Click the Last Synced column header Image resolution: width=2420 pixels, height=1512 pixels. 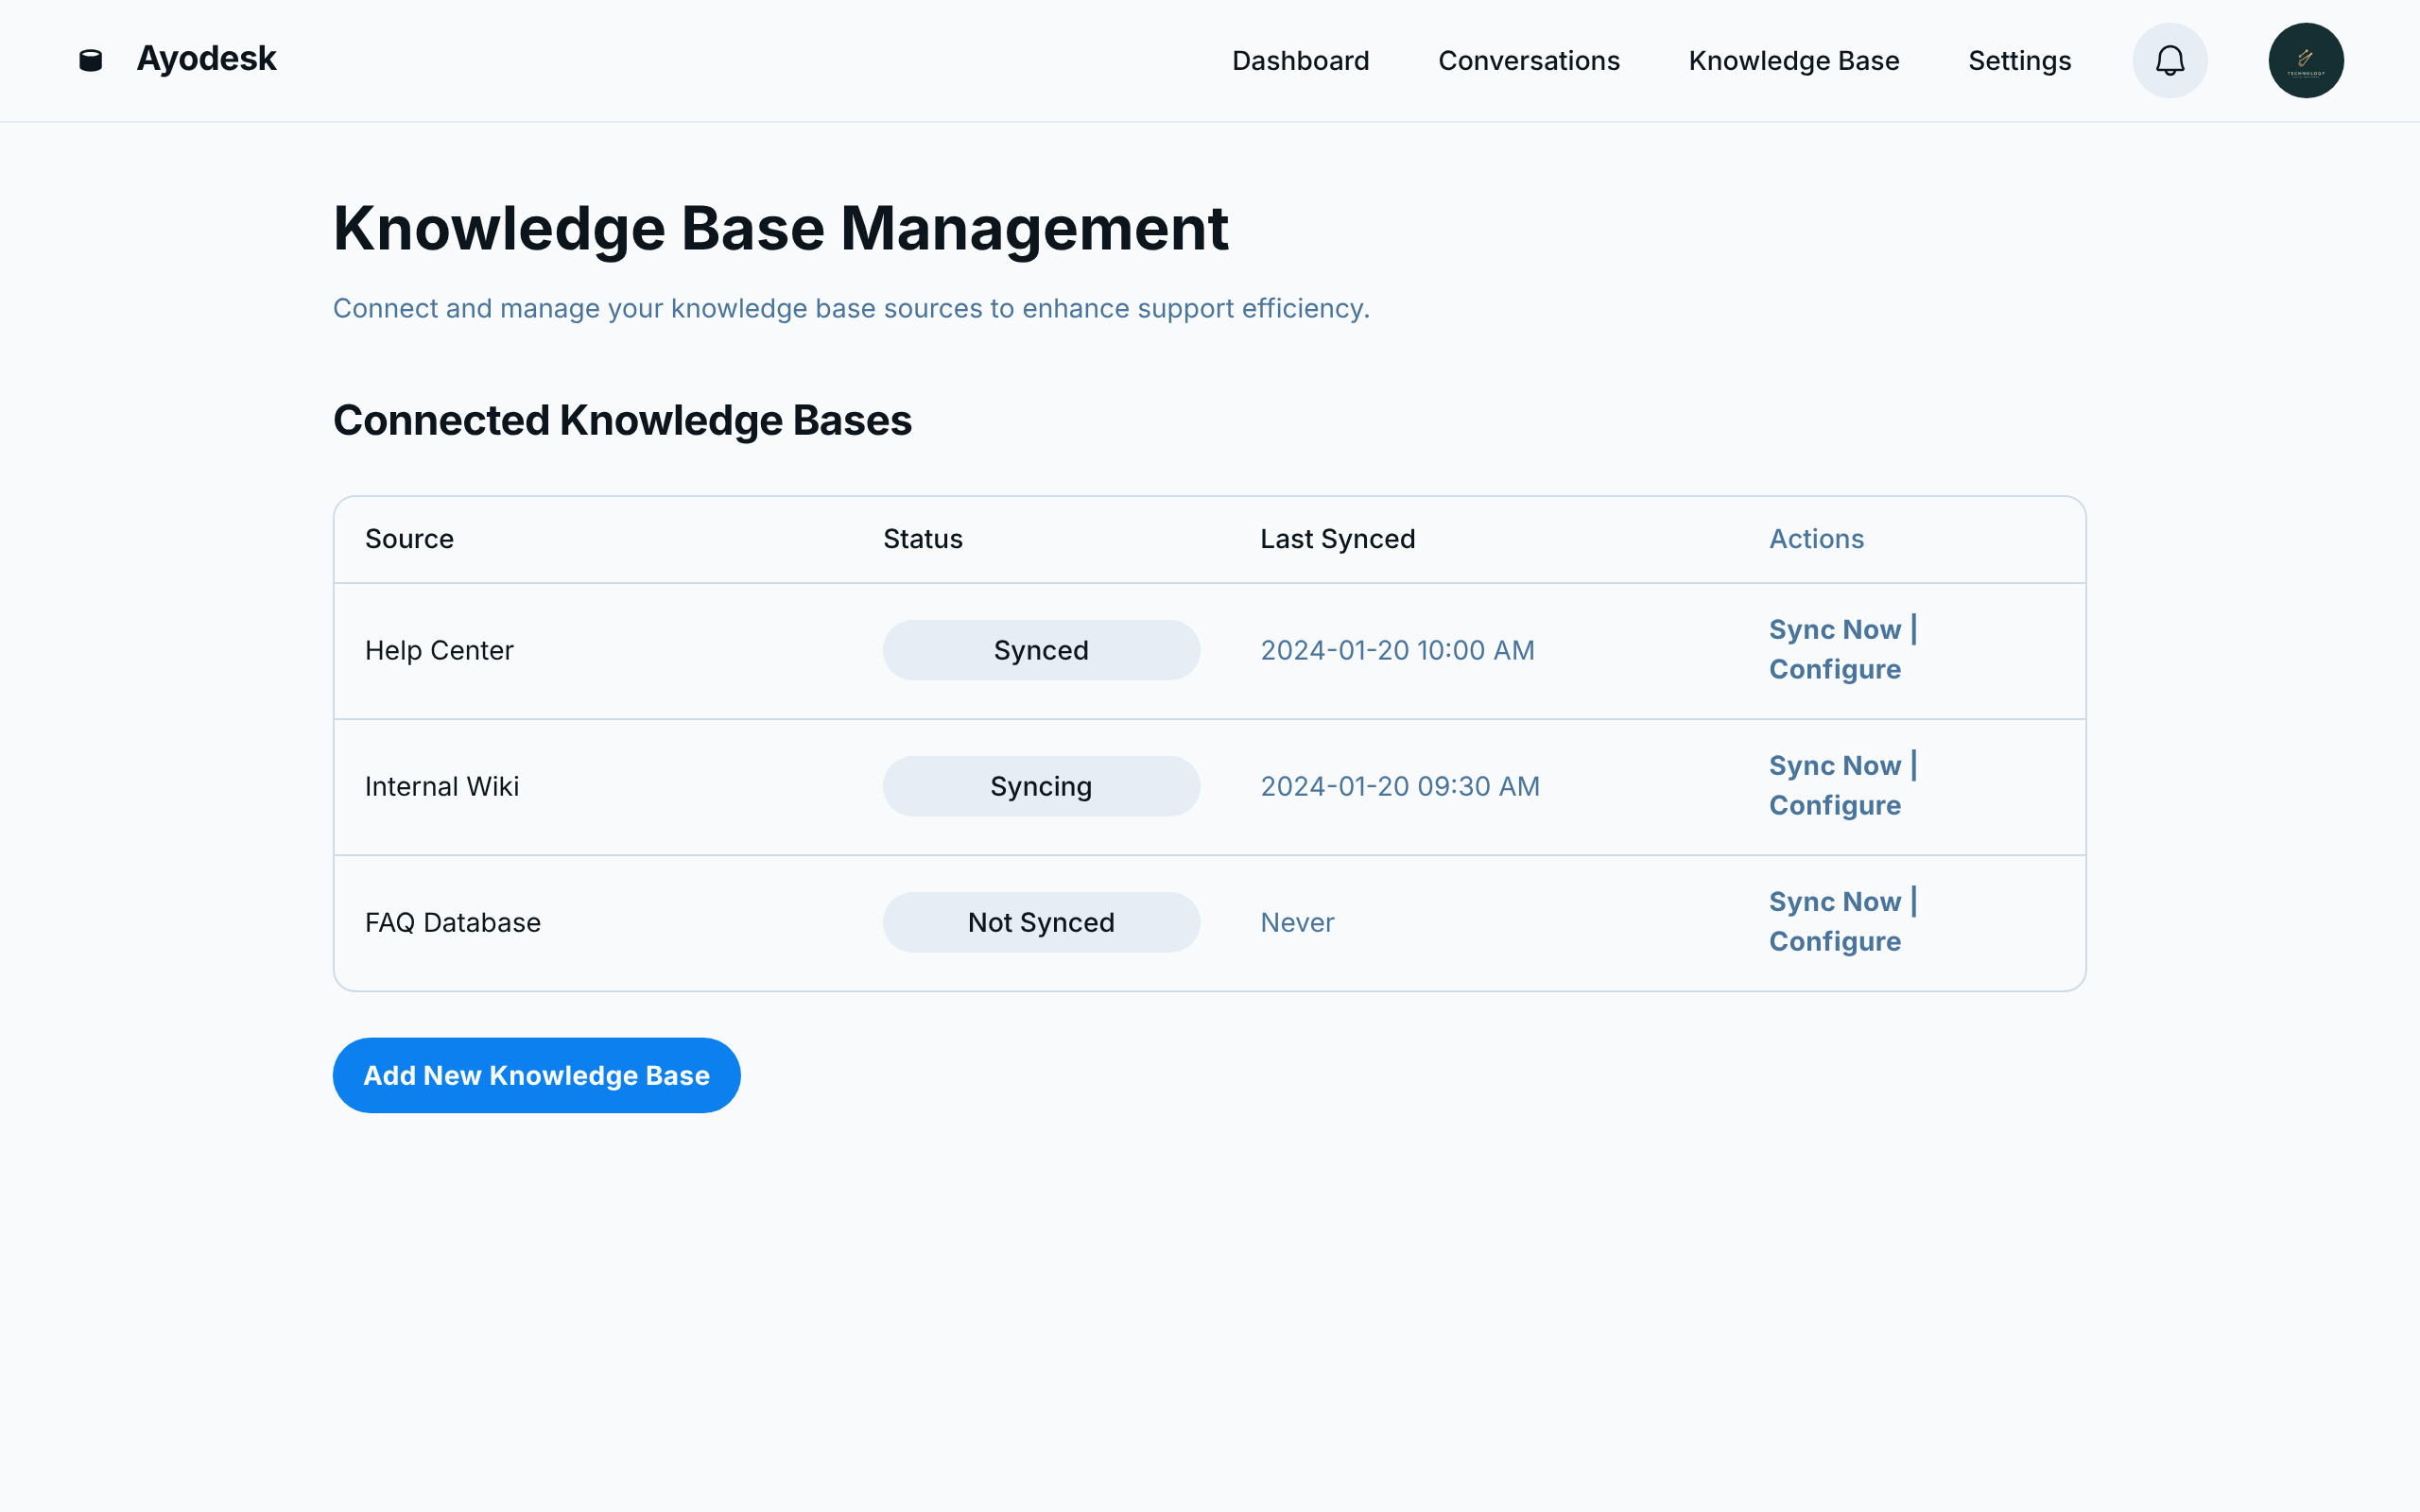[x=1337, y=539]
